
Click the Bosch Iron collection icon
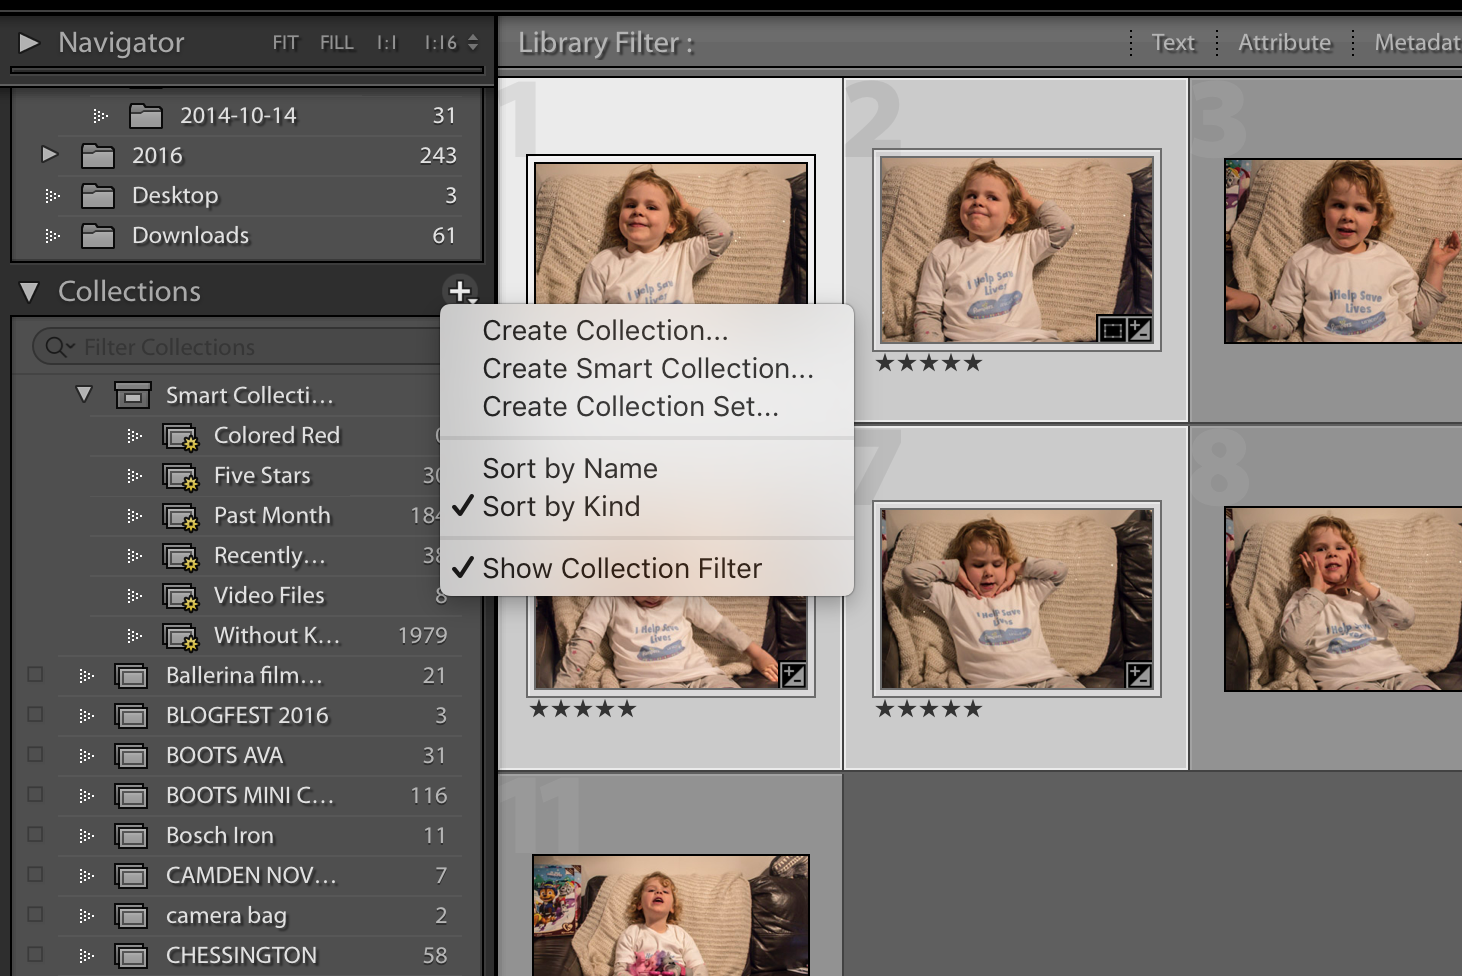[x=131, y=837]
